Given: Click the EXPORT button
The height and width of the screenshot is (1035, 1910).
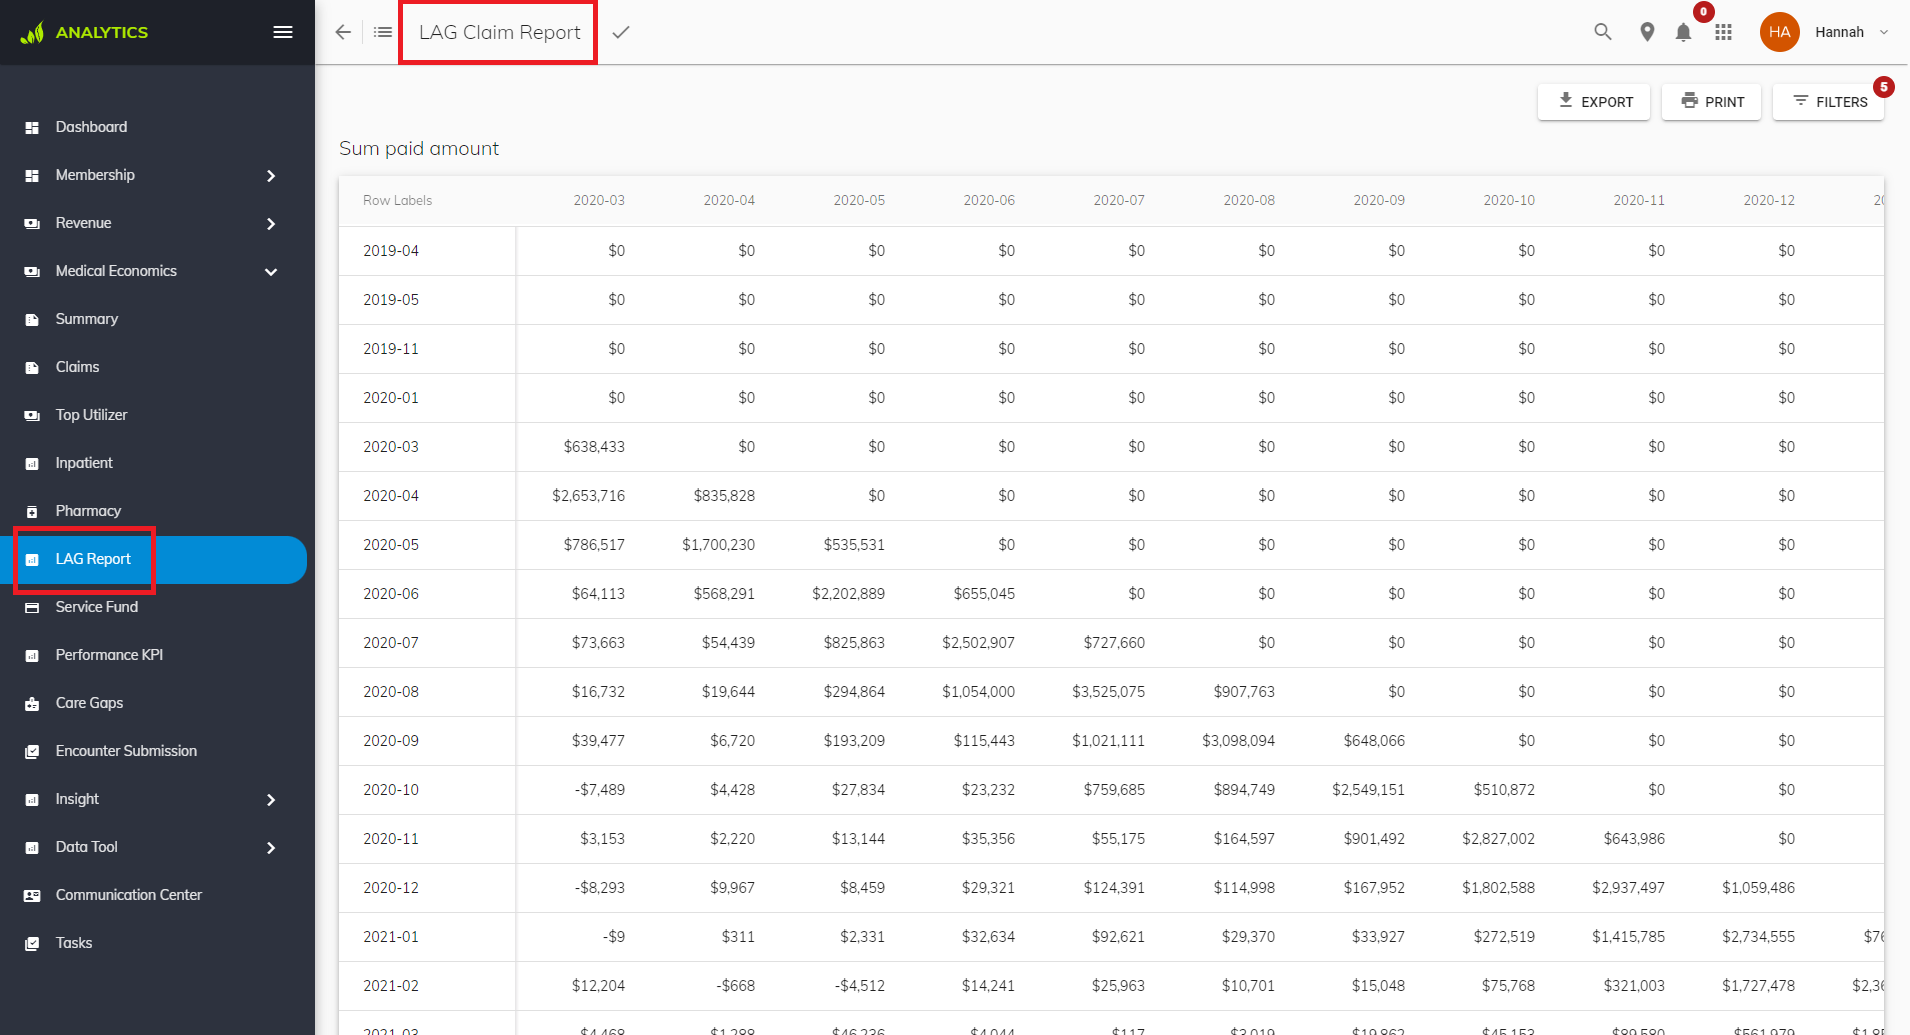Looking at the screenshot, I should pyautogui.click(x=1594, y=102).
